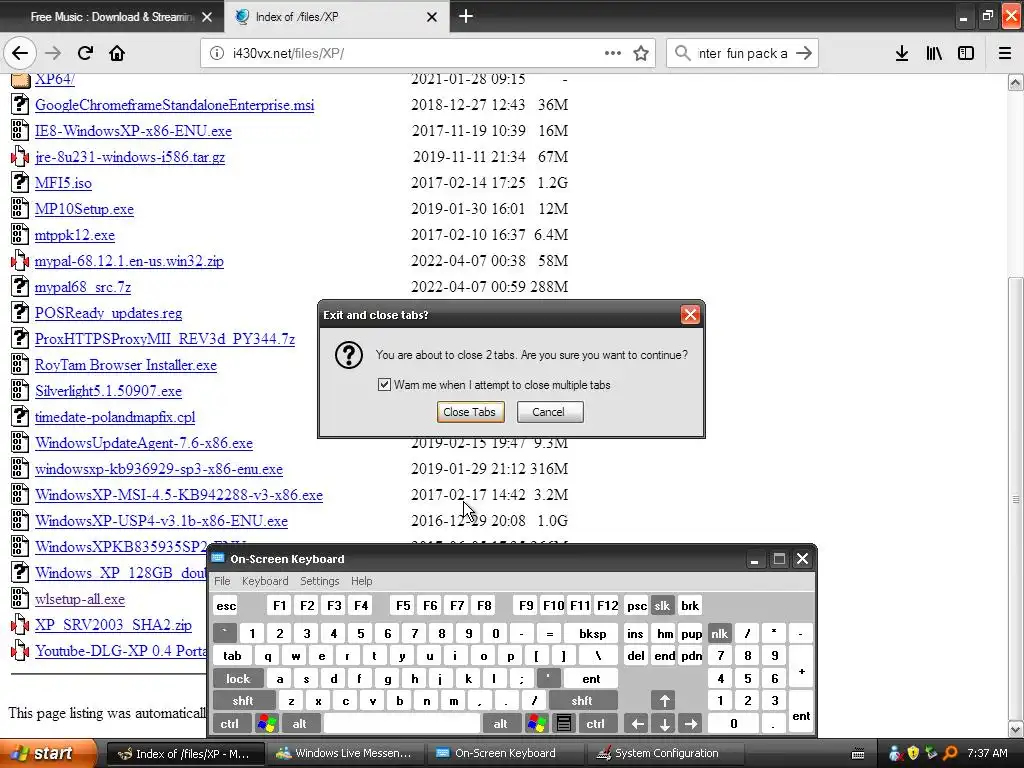
Task: Submit search with the arrow button
Action: coord(804,53)
